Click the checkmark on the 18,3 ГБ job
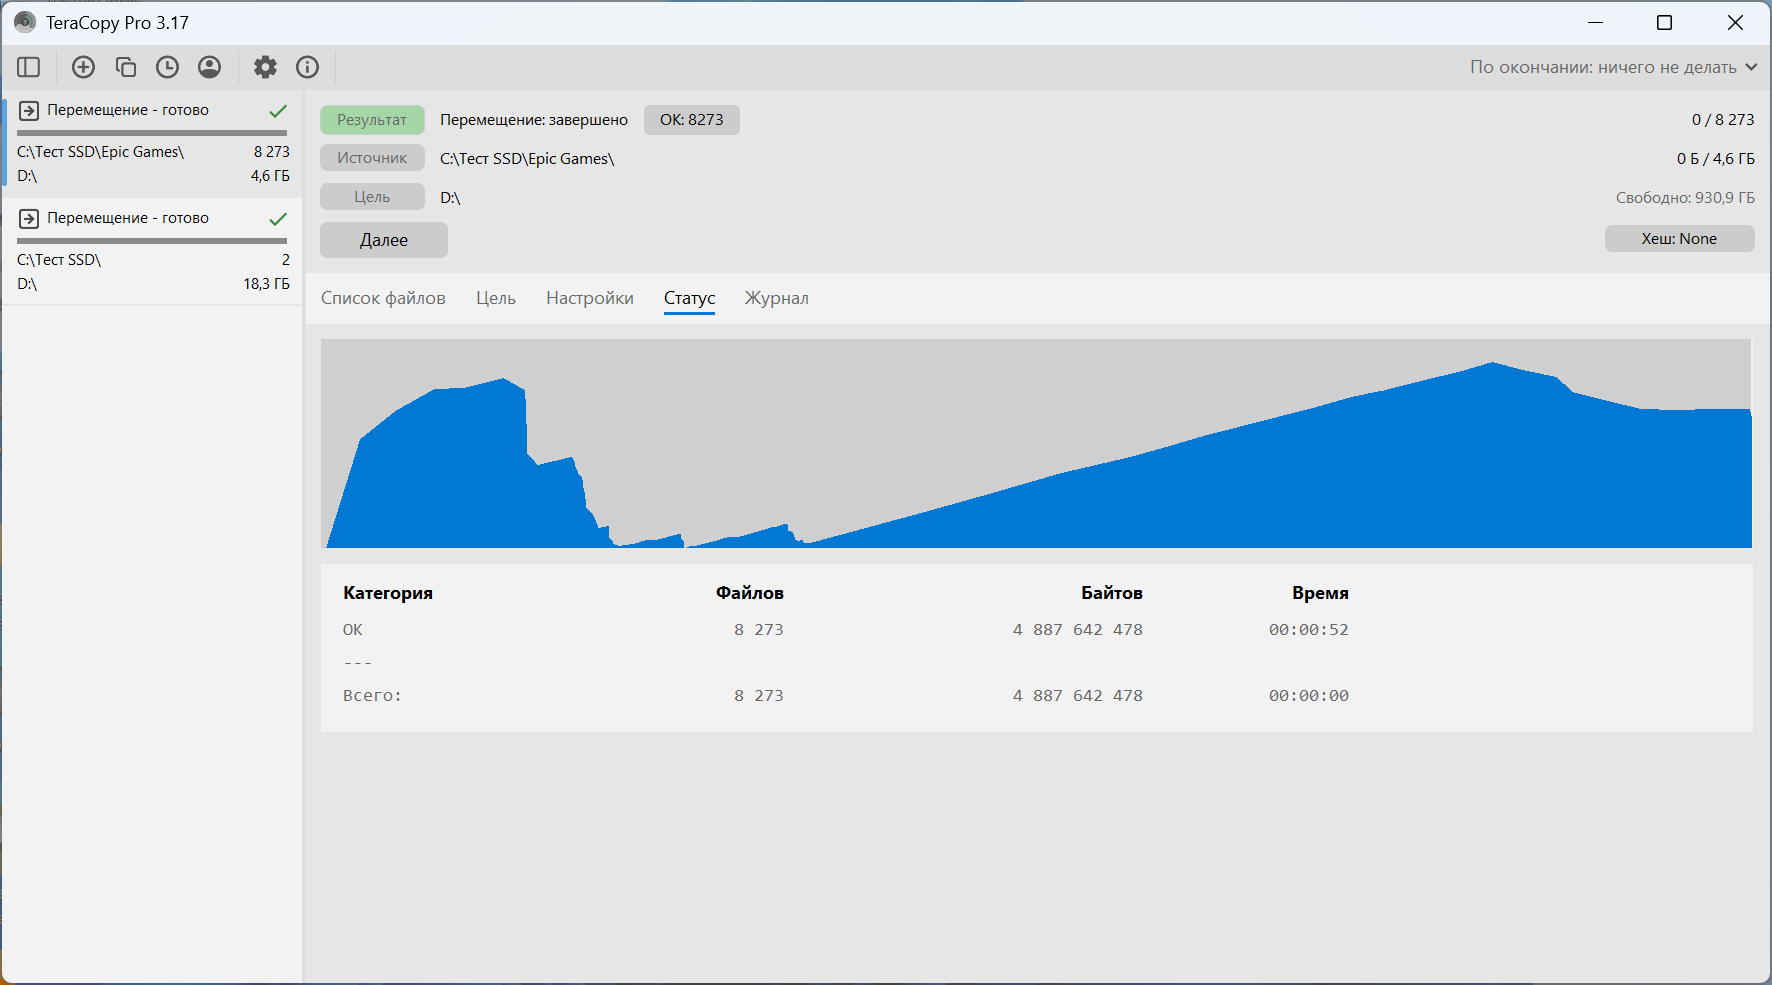Viewport: 1772px width, 985px height. click(278, 218)
